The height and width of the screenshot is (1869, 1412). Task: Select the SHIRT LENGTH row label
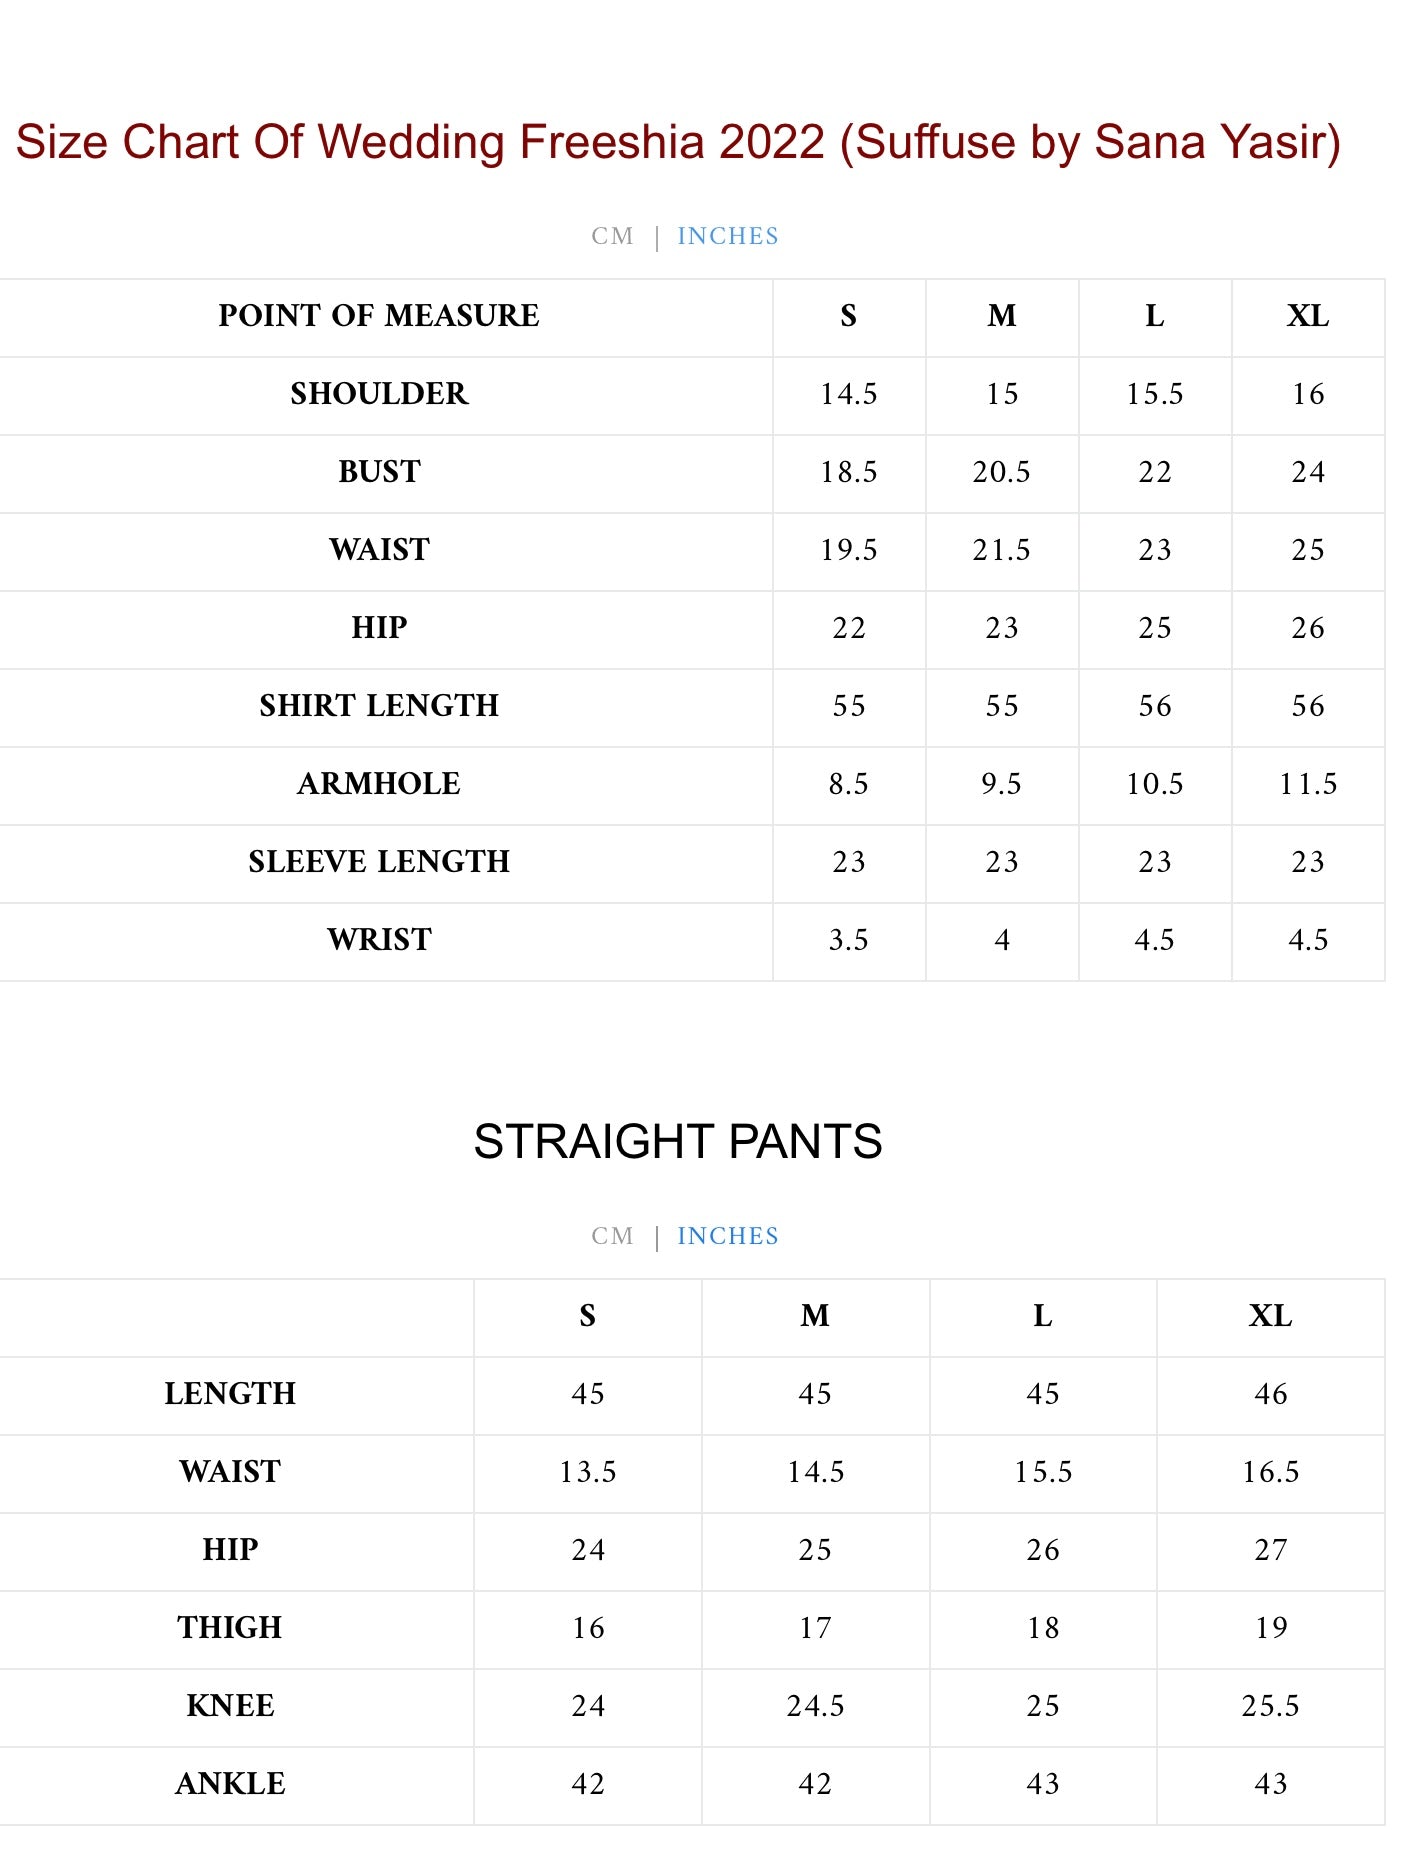point(379,706)
